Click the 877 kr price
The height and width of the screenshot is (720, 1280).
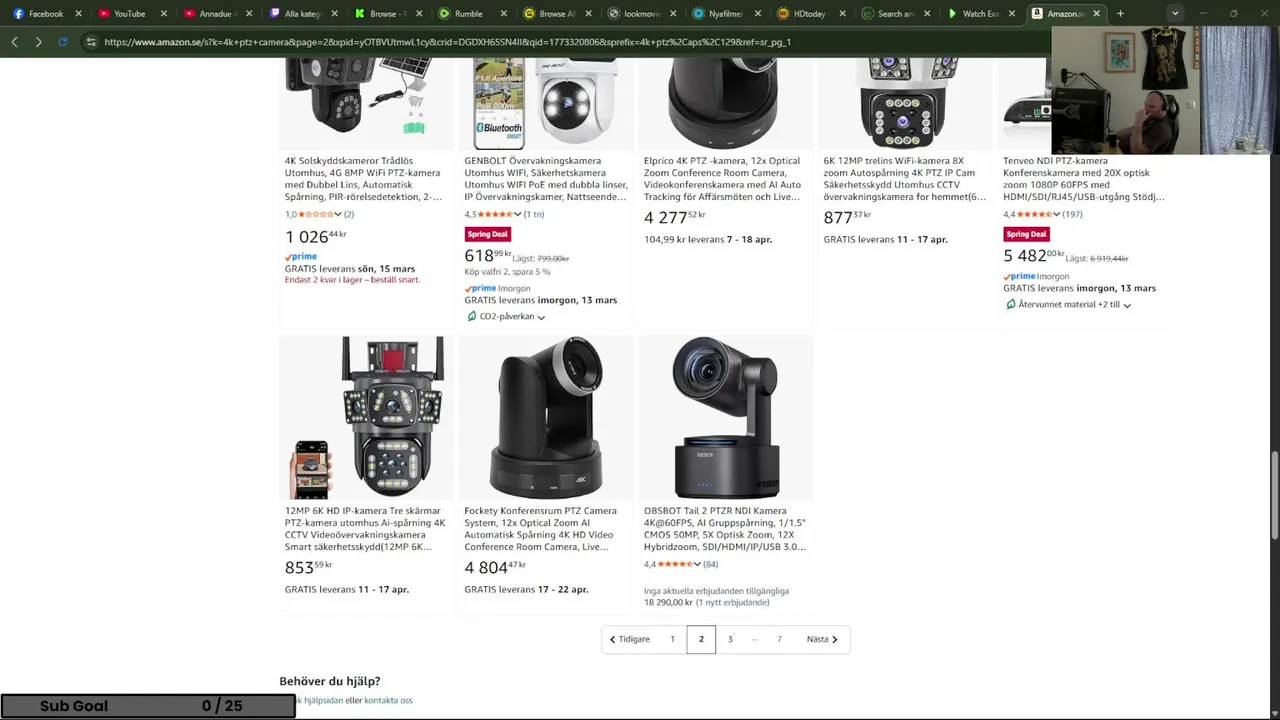(848, 217)
